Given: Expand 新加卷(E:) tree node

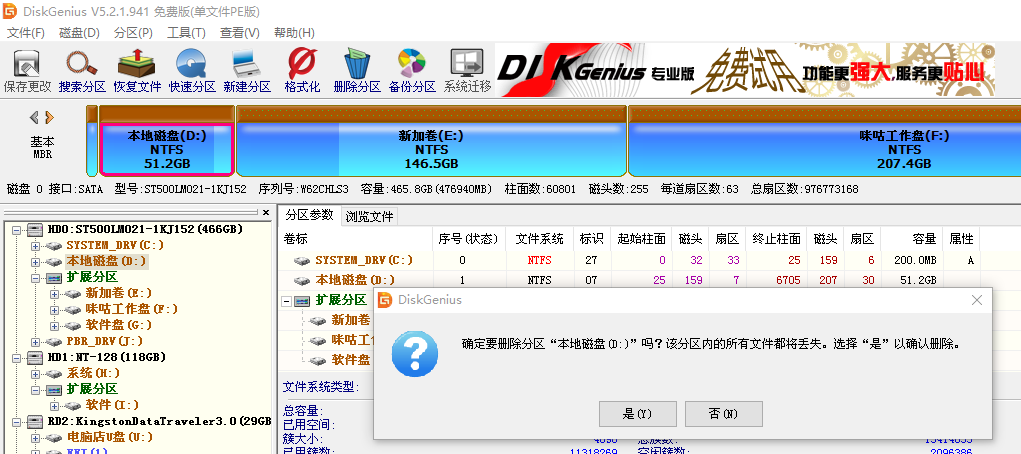Looking at the screenshot, I should pos(54,294).
